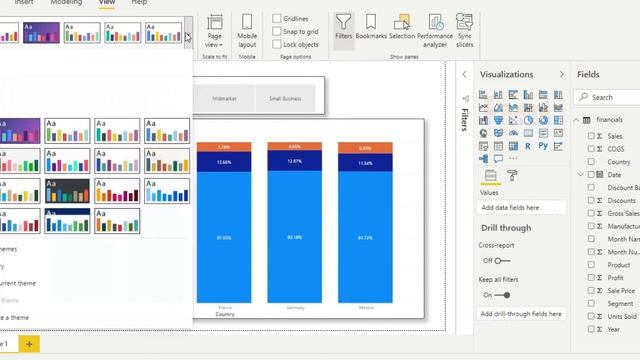This screenshot has width=640, height=360.
Task: Click the Fields search box
Action: point(608,97)
